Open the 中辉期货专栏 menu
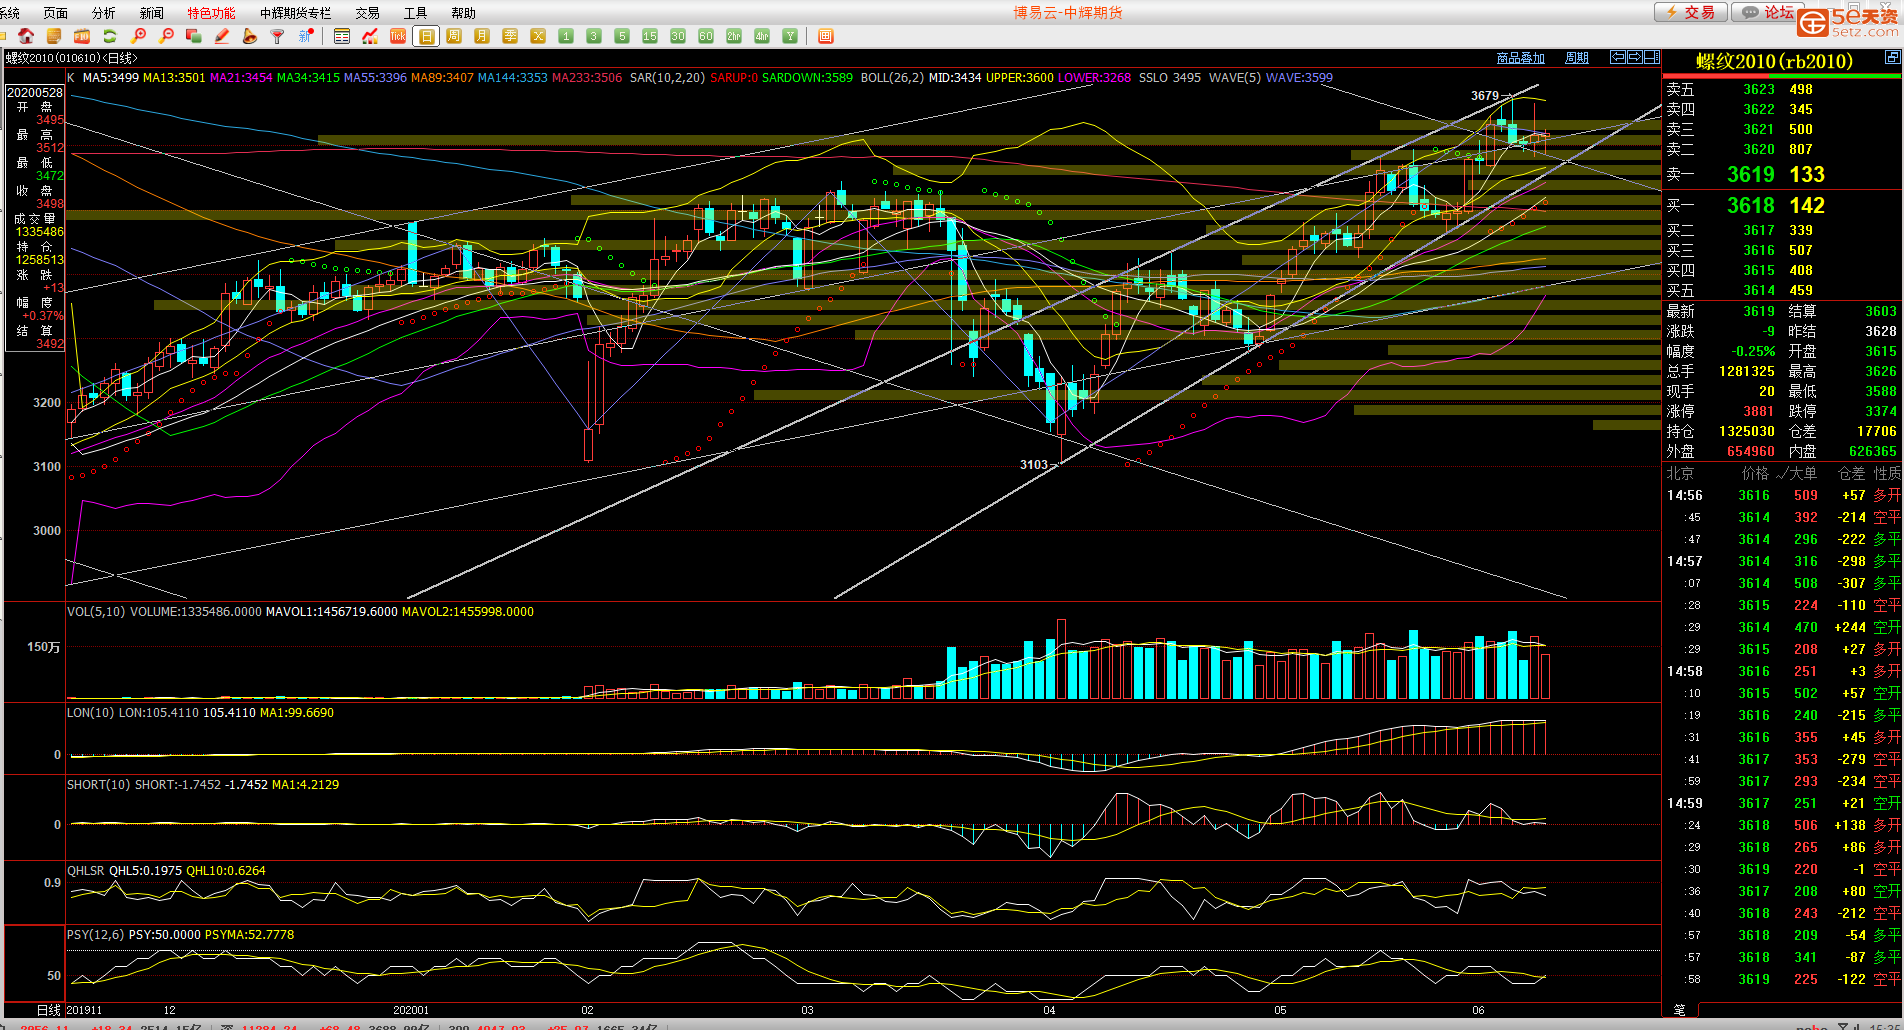This screenshot has height=1030, width=1904. point(296,13)
